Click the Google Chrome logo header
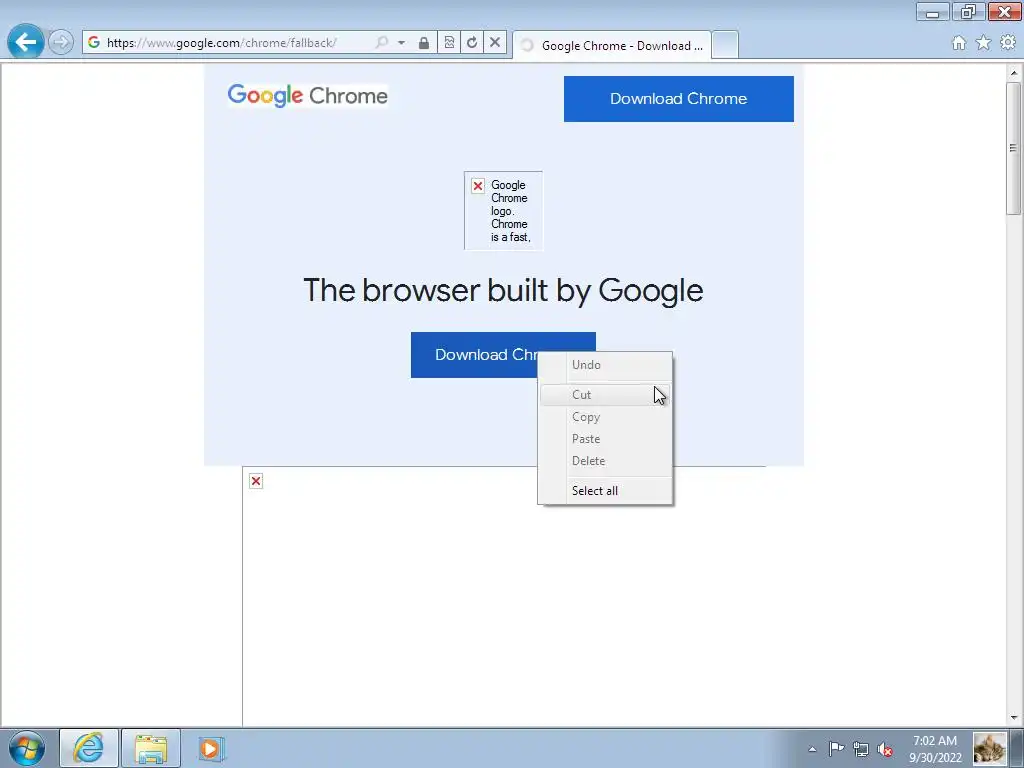 (x=308, y=95)
